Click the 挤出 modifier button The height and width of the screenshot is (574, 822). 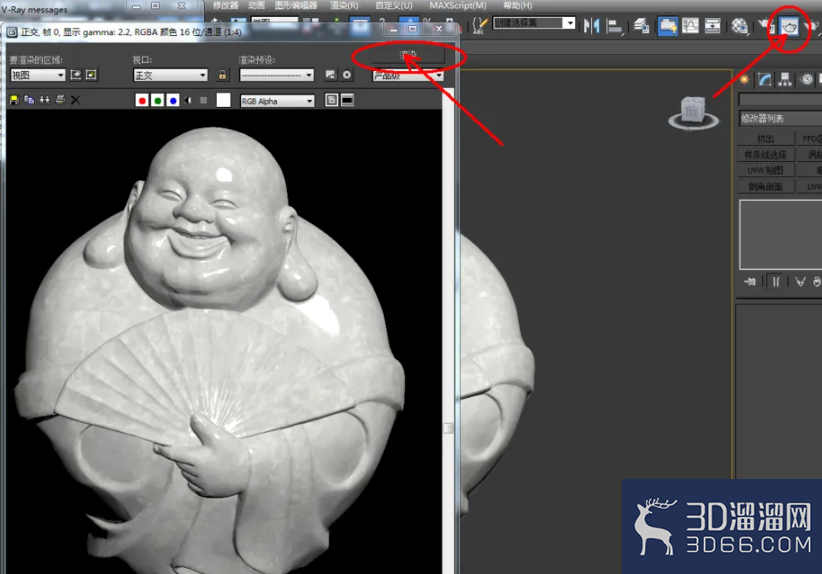765,138
